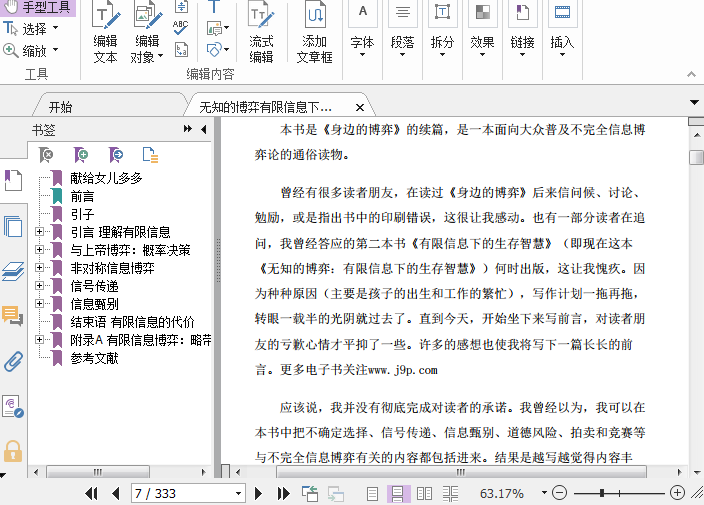
Task: Go to first page button
Action: click(x=91, y=494)
